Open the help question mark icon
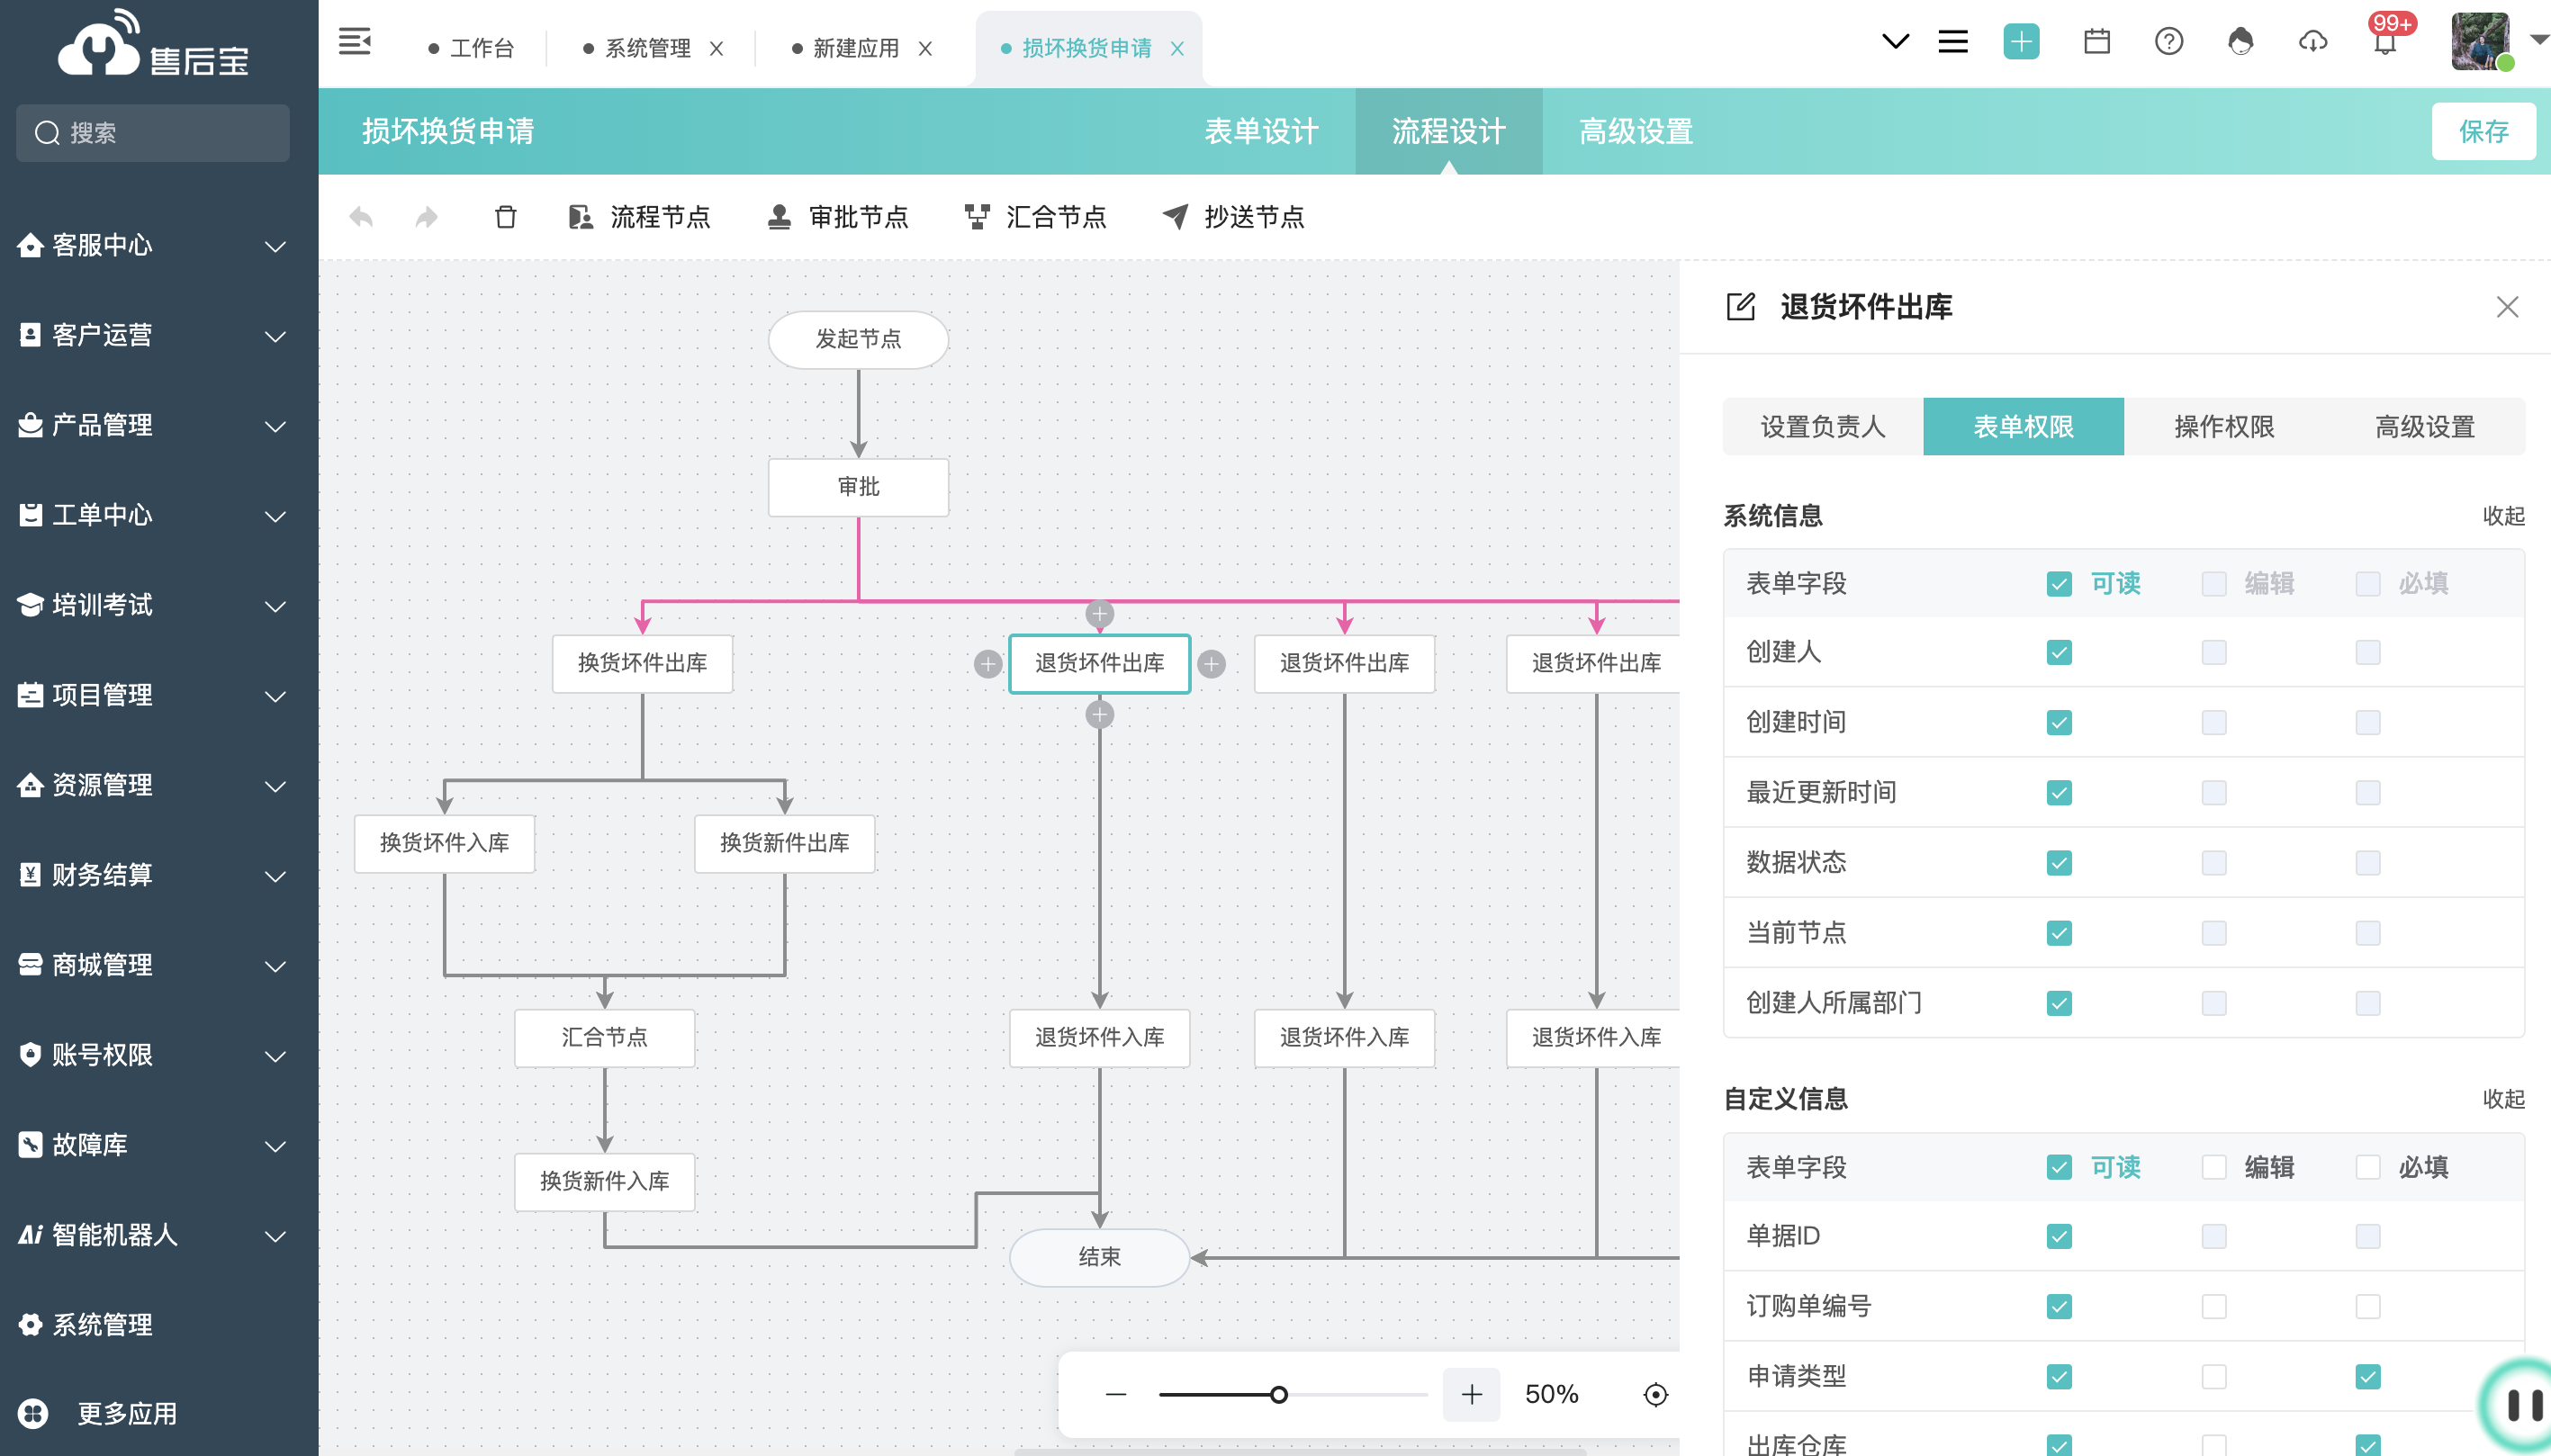 2169,42
